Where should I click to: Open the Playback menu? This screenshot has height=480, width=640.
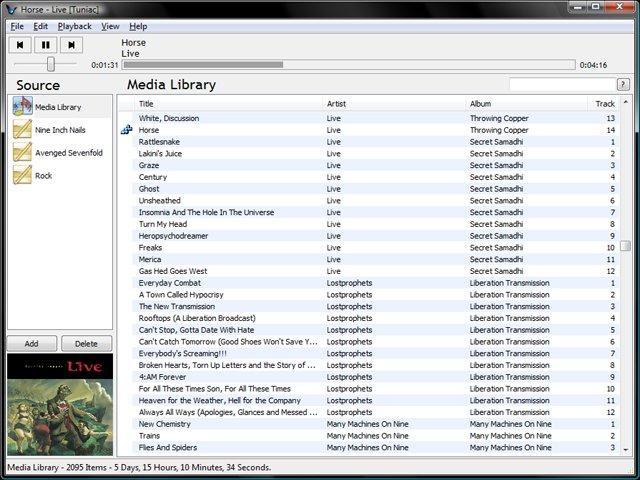[x=75, y=27]
